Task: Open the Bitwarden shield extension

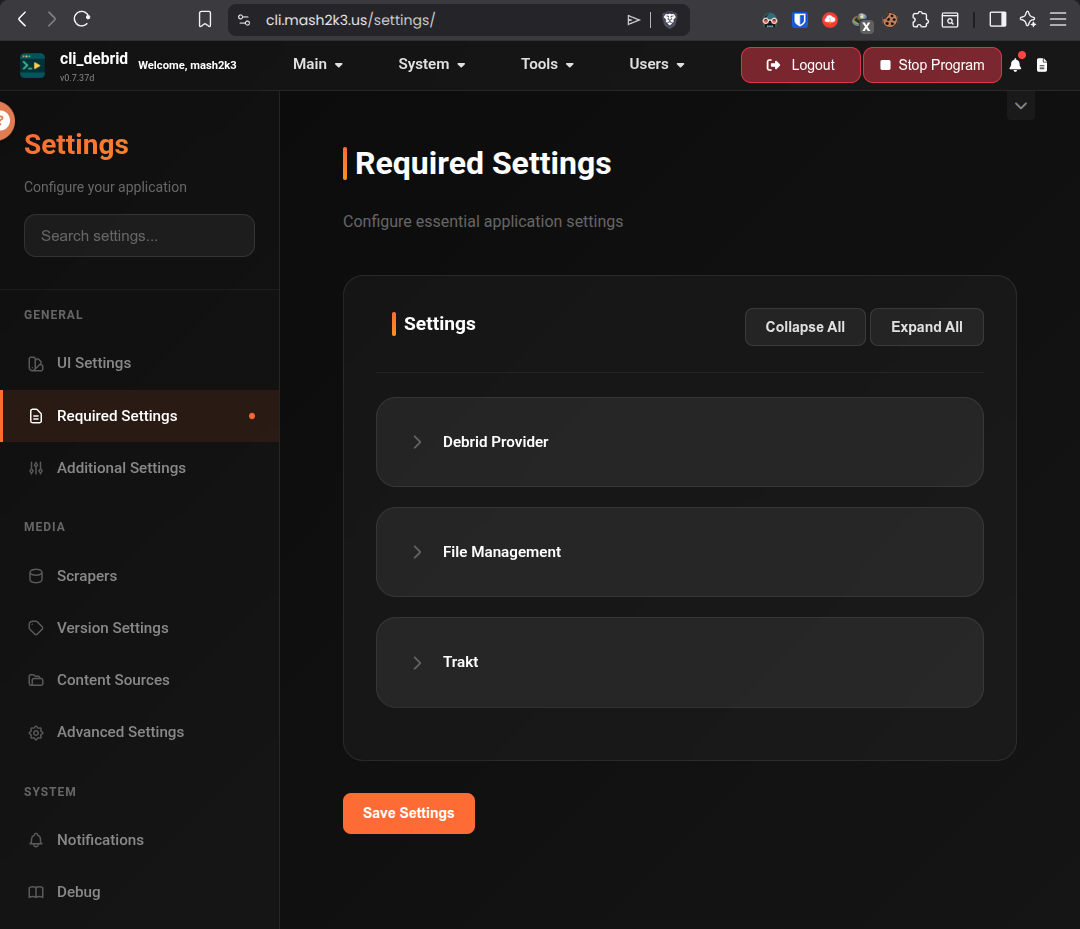Action: pos(800,20)
